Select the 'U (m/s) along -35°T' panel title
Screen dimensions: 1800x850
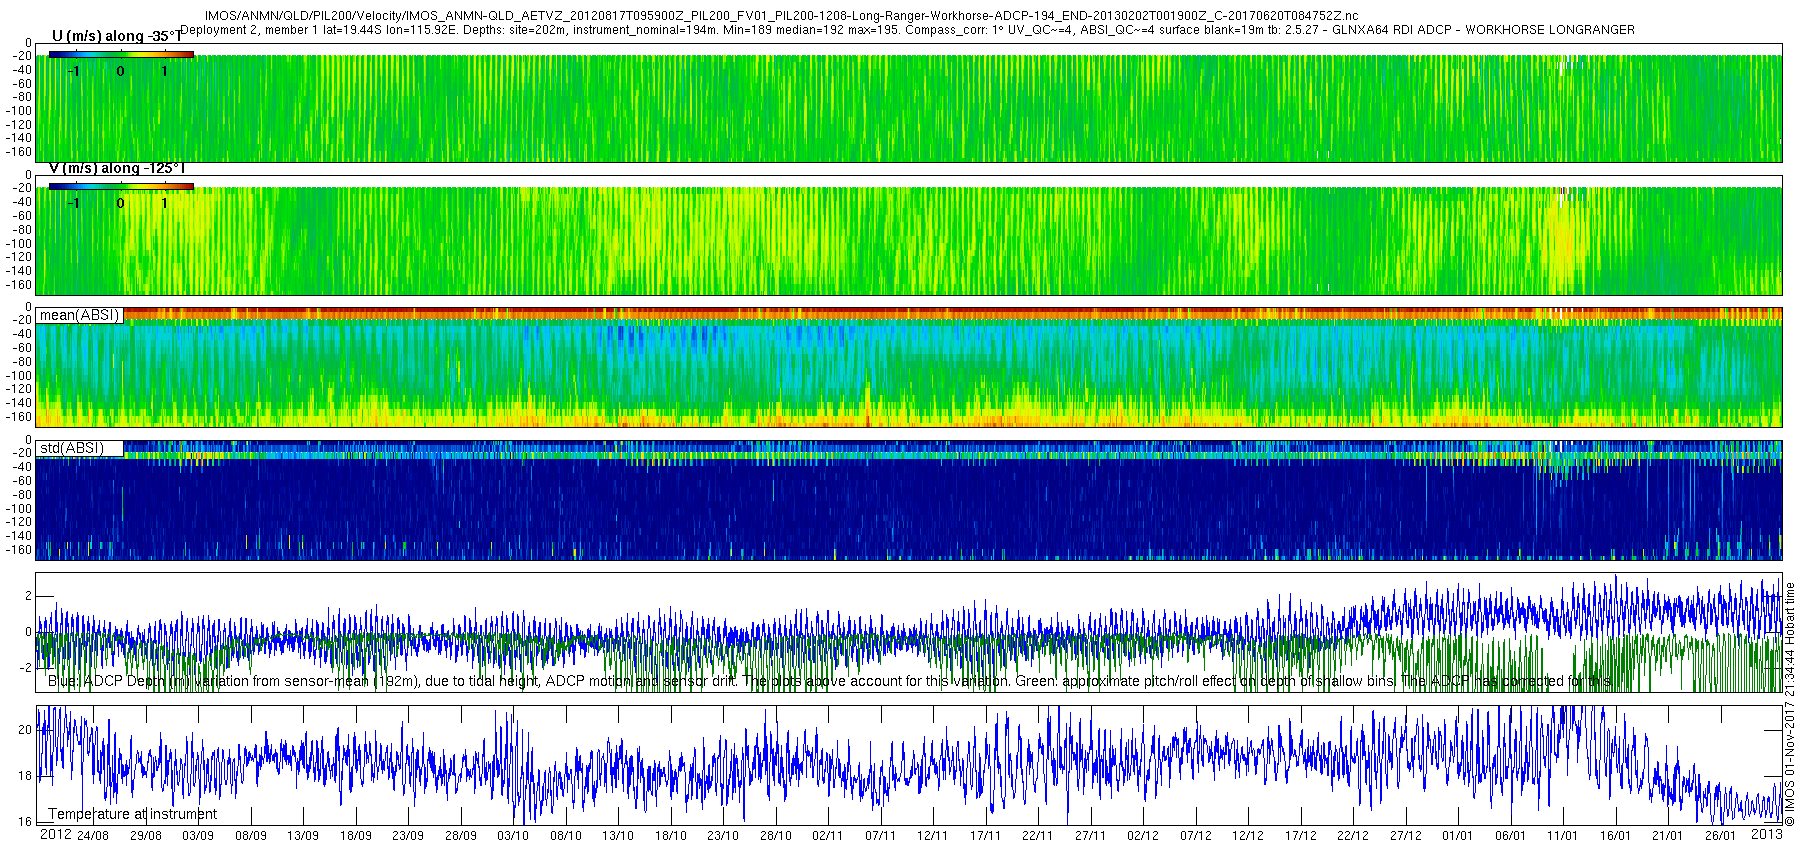pyautogui.click(x=117, y=37)
